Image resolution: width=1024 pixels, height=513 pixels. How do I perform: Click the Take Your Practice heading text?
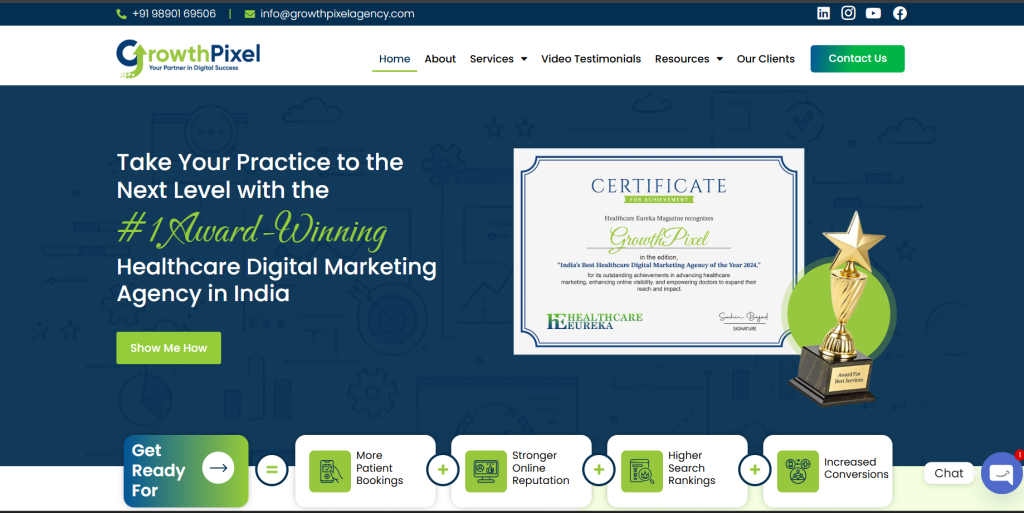click(x=260, y=176)
